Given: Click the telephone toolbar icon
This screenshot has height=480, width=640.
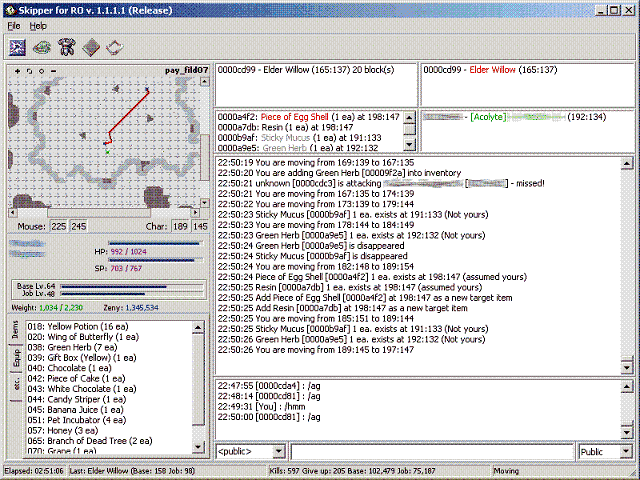Looking at the screenshot, I should click(x=67, y=46).
